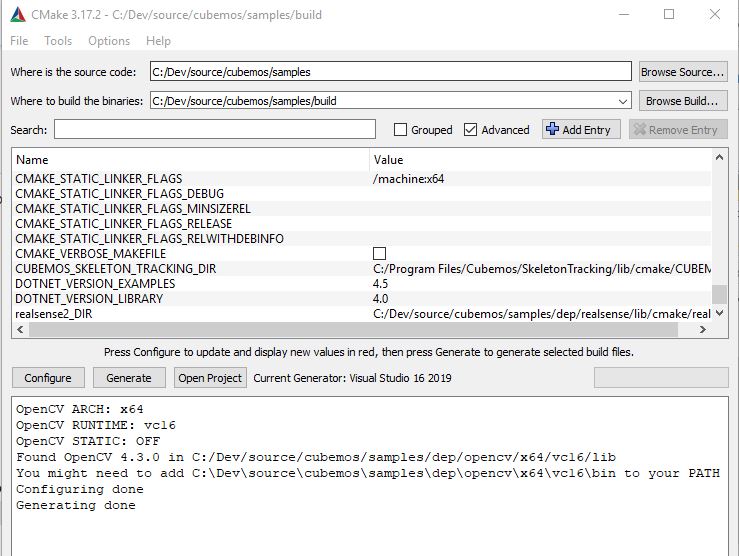Click the blue plus Add Entry icon
Viewport: 739px width, 556px height.
point(552,130)
